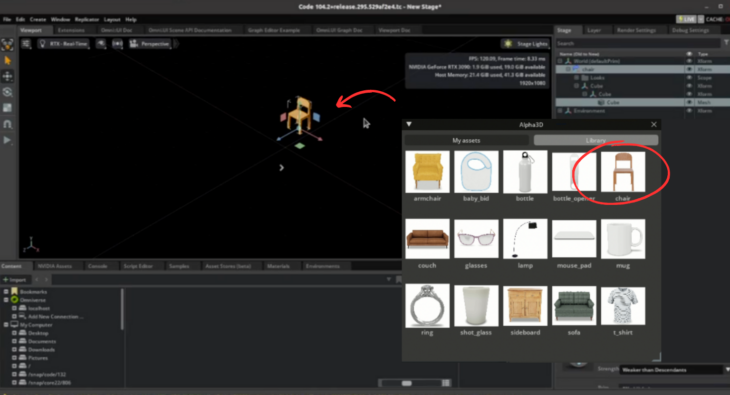Open the NVIDIA Assets tab
Screen dimensions: 730x395
coord(54,266)
